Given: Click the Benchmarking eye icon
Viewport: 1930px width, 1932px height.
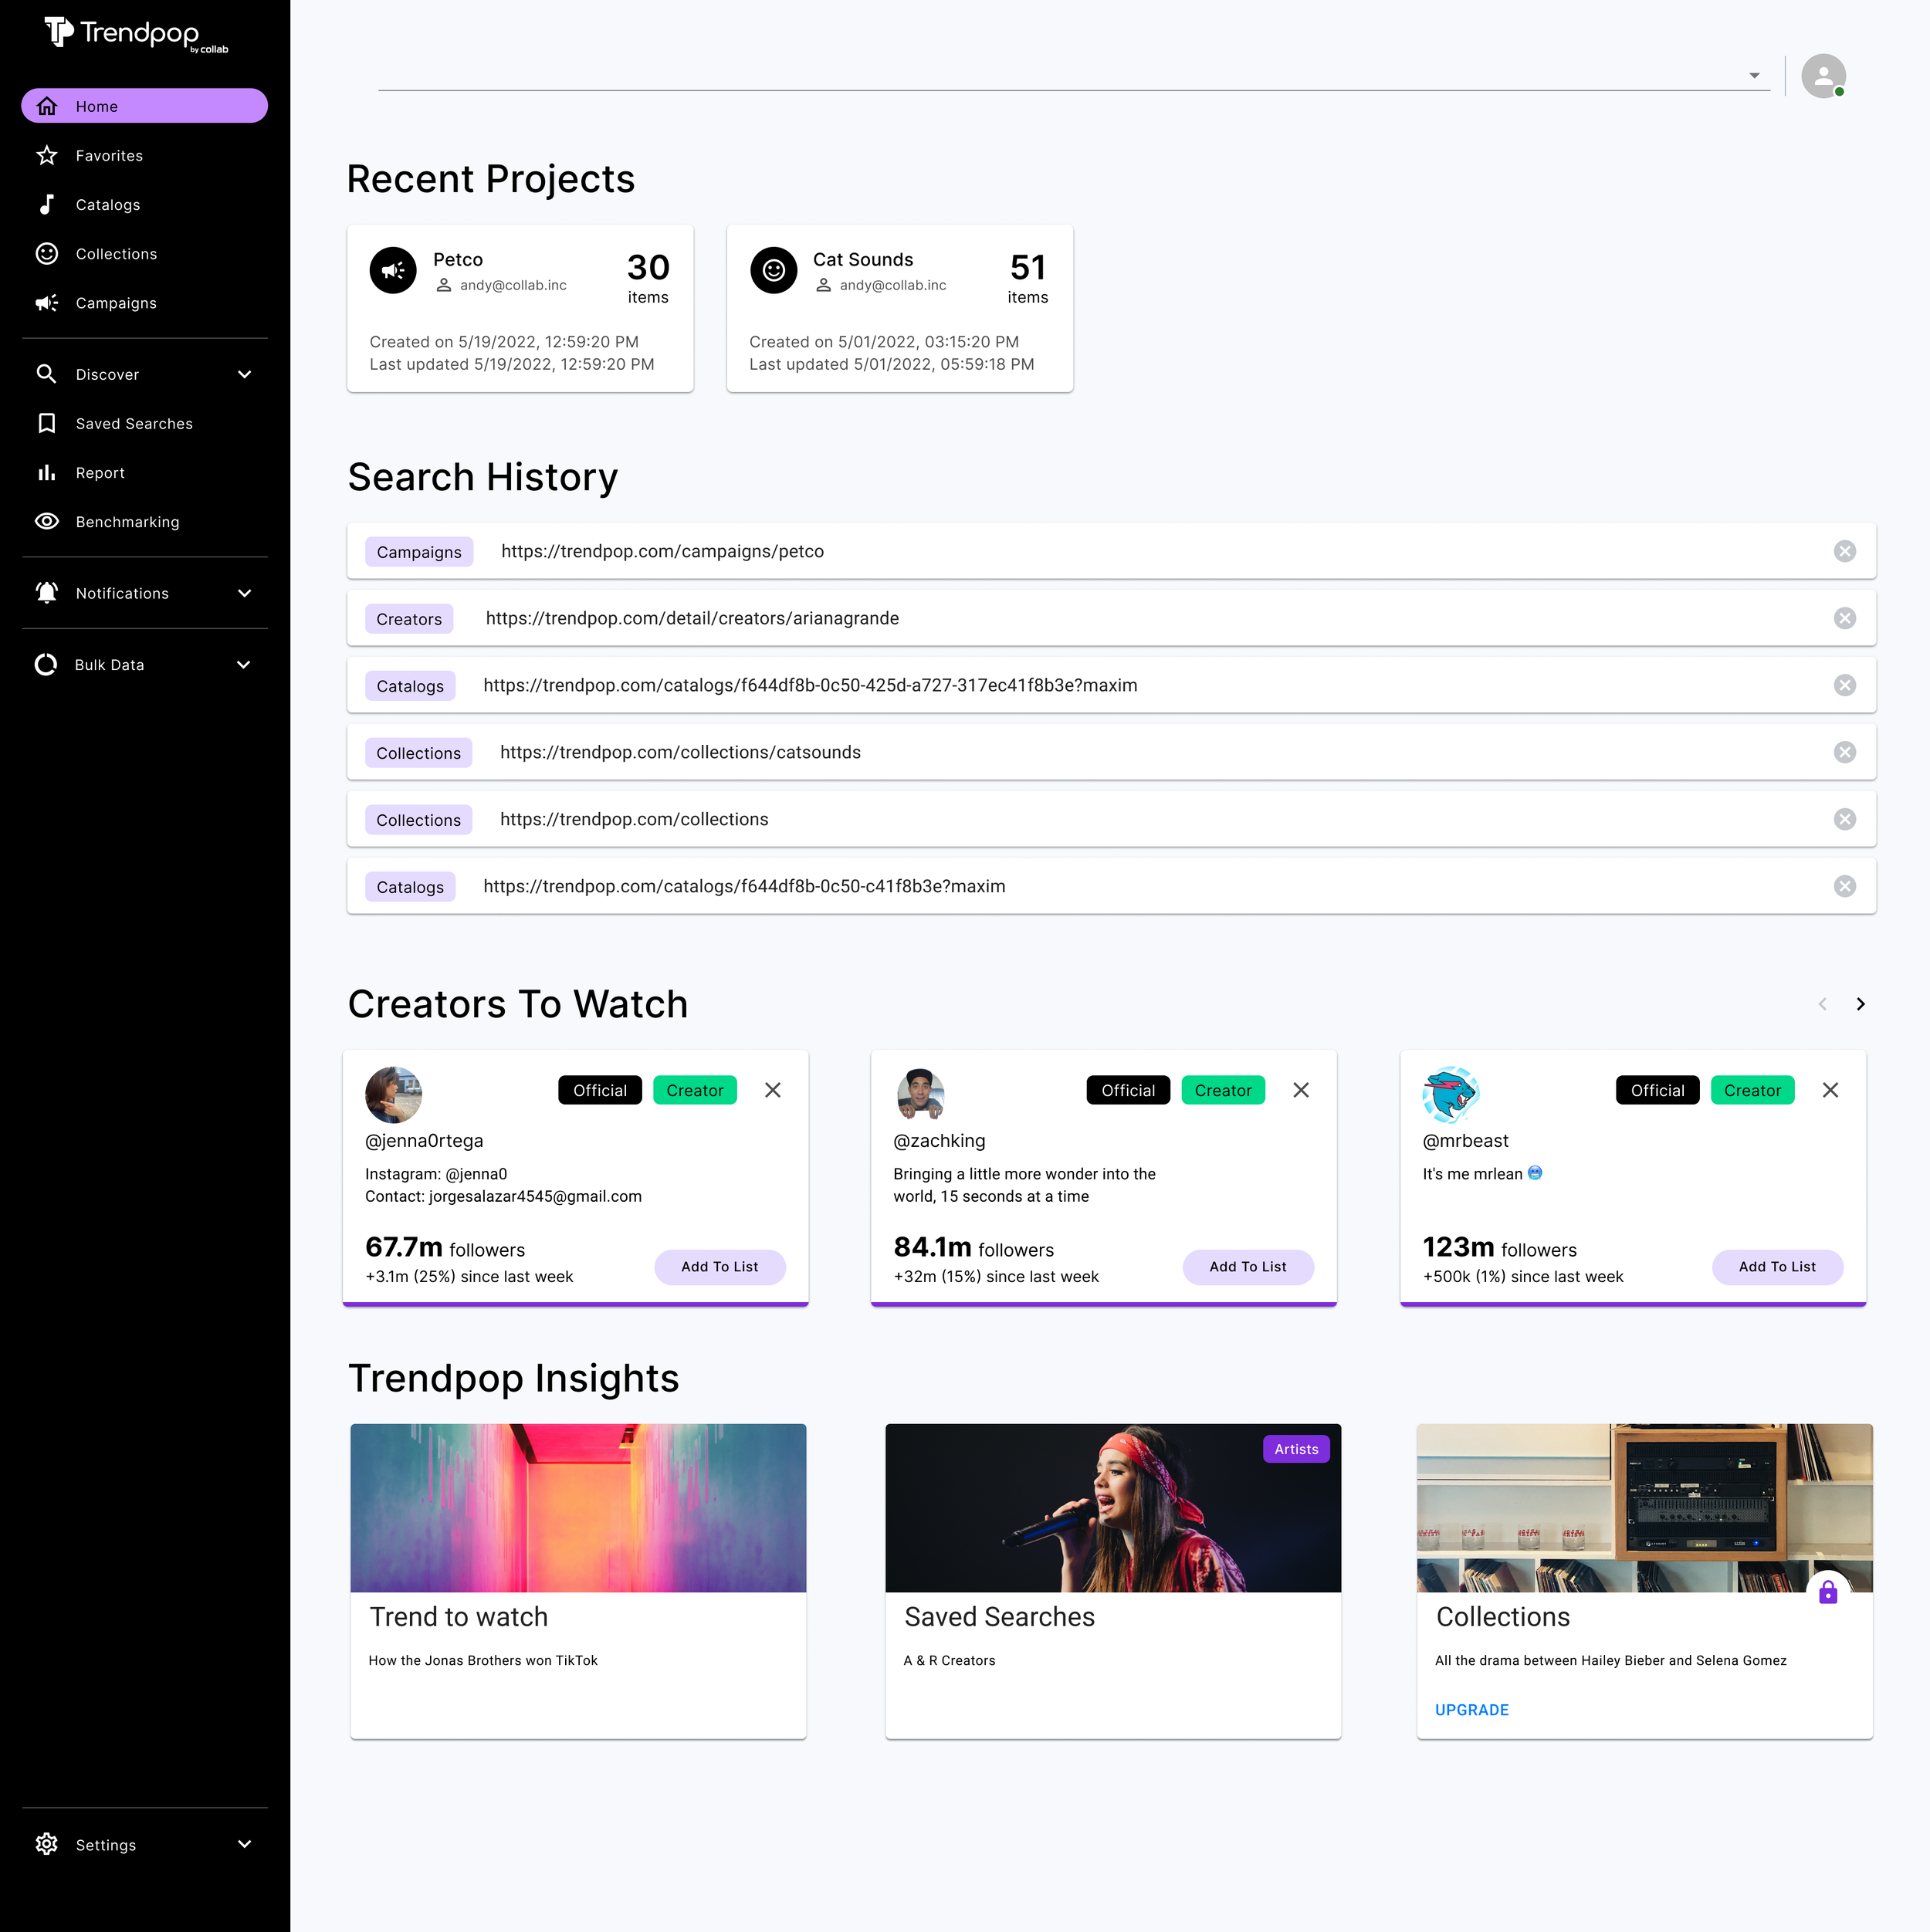Looking at the screenshot, I should click(47, 521).
